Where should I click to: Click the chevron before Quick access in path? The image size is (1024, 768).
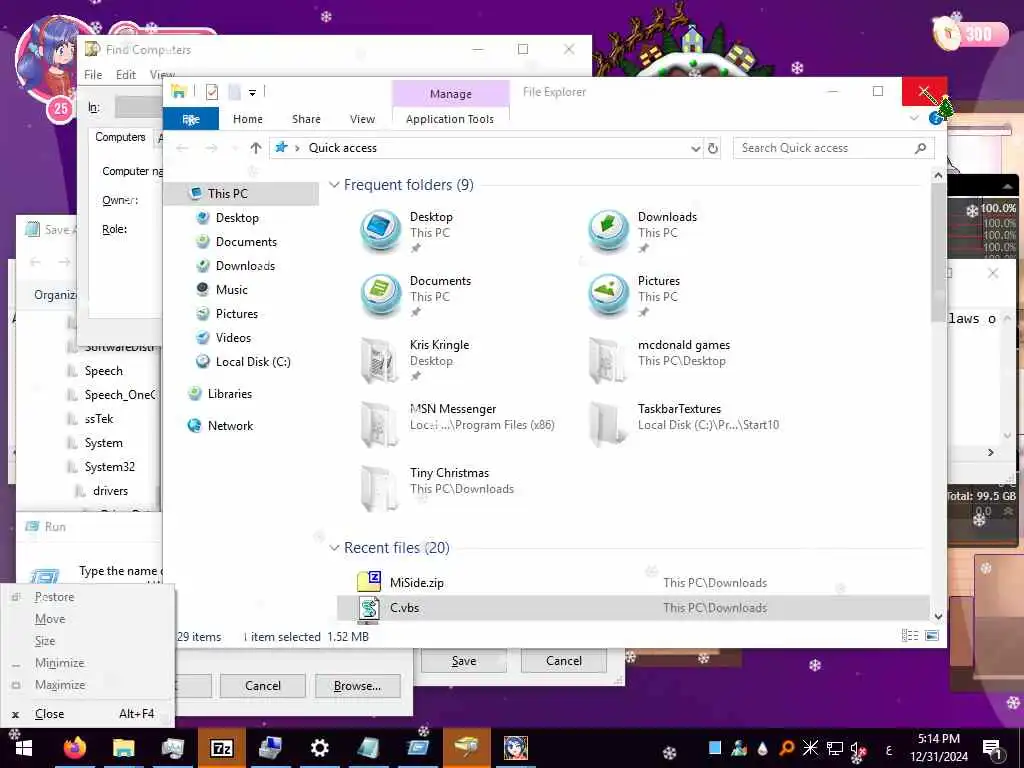297,148
